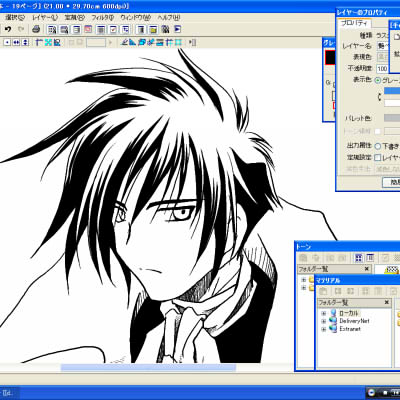Close the フォルダ一覧 pane in the マテリアル window
This screenshot has height=400, width=400.
point(387,302)
